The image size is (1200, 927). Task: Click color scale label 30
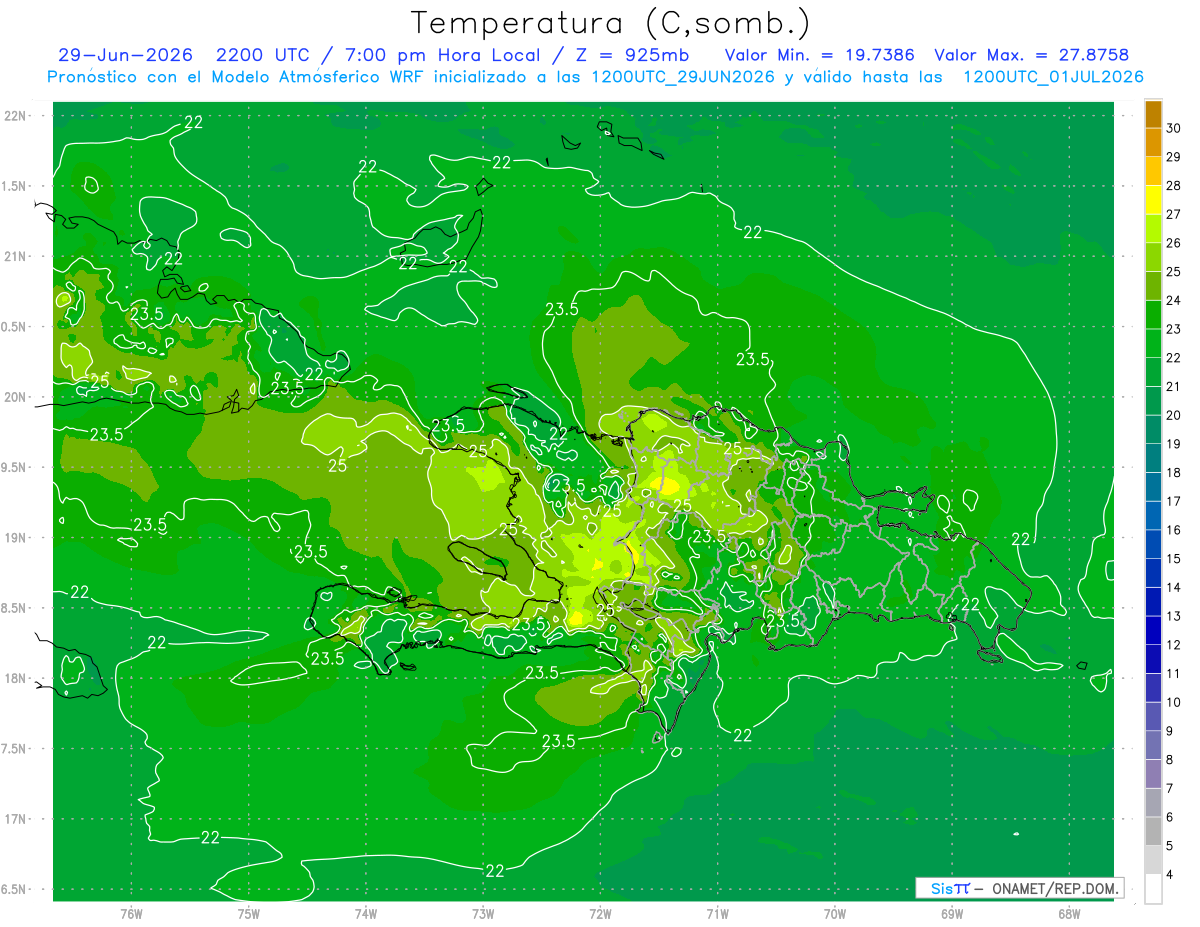[1174, 128]
